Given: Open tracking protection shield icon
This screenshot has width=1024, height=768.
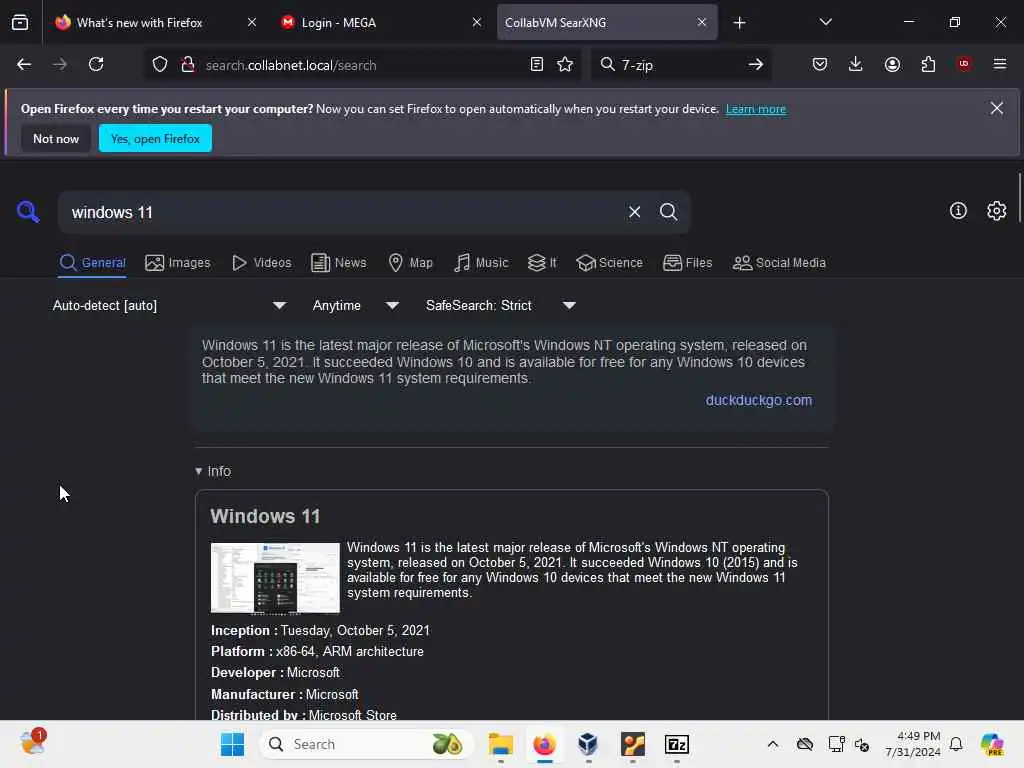Looking at the screenshot, I should [160, 65].
